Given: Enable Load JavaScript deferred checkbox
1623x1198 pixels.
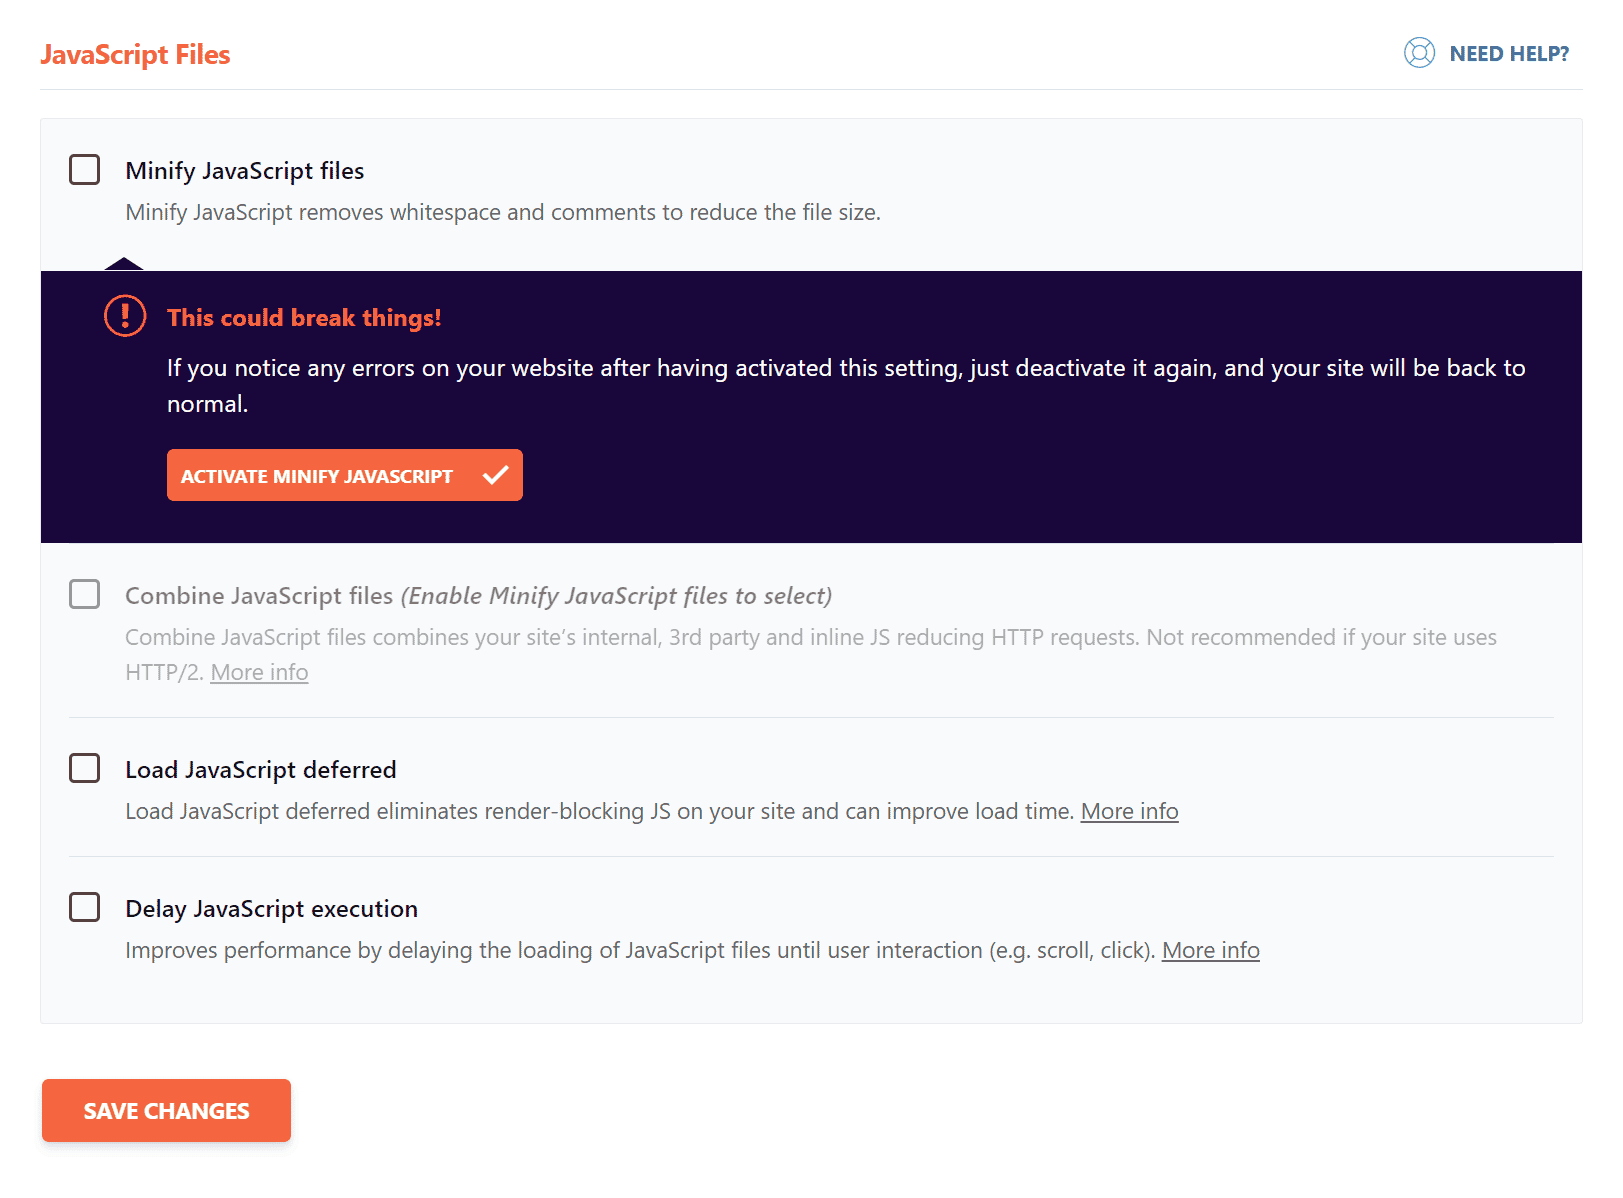Looking at the screenshot, I should click(85, 768).
